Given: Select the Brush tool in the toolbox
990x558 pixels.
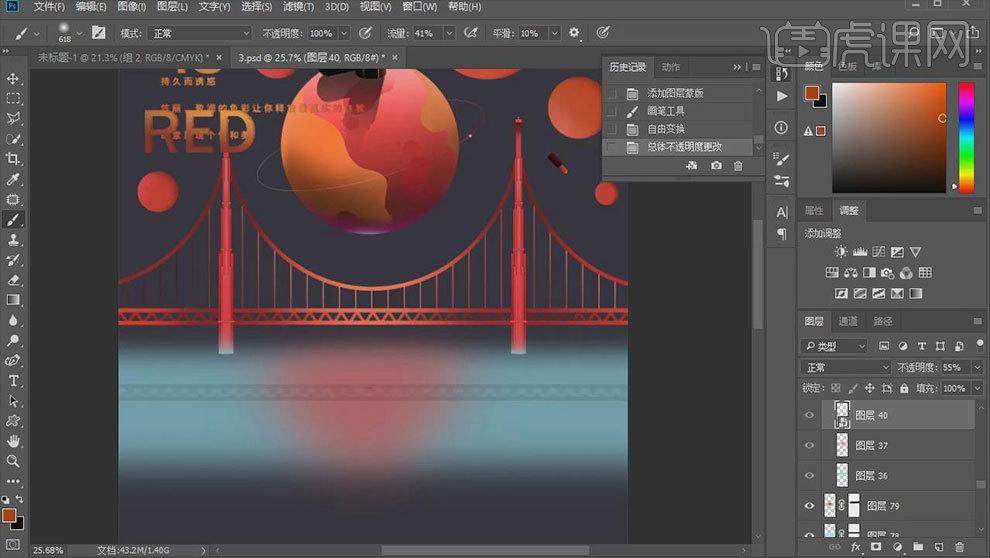Looking at the screenshot, I should click(13, 220).
